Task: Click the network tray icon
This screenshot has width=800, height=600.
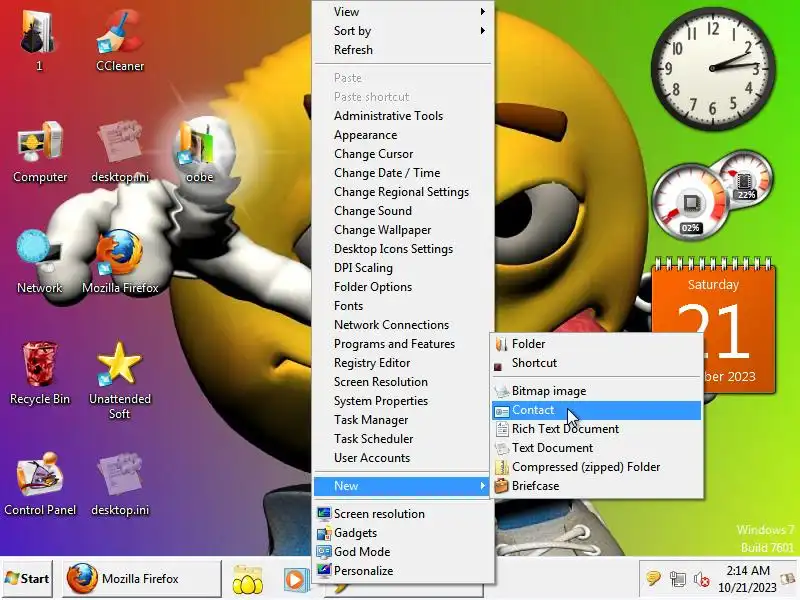Action: point(678,579)
